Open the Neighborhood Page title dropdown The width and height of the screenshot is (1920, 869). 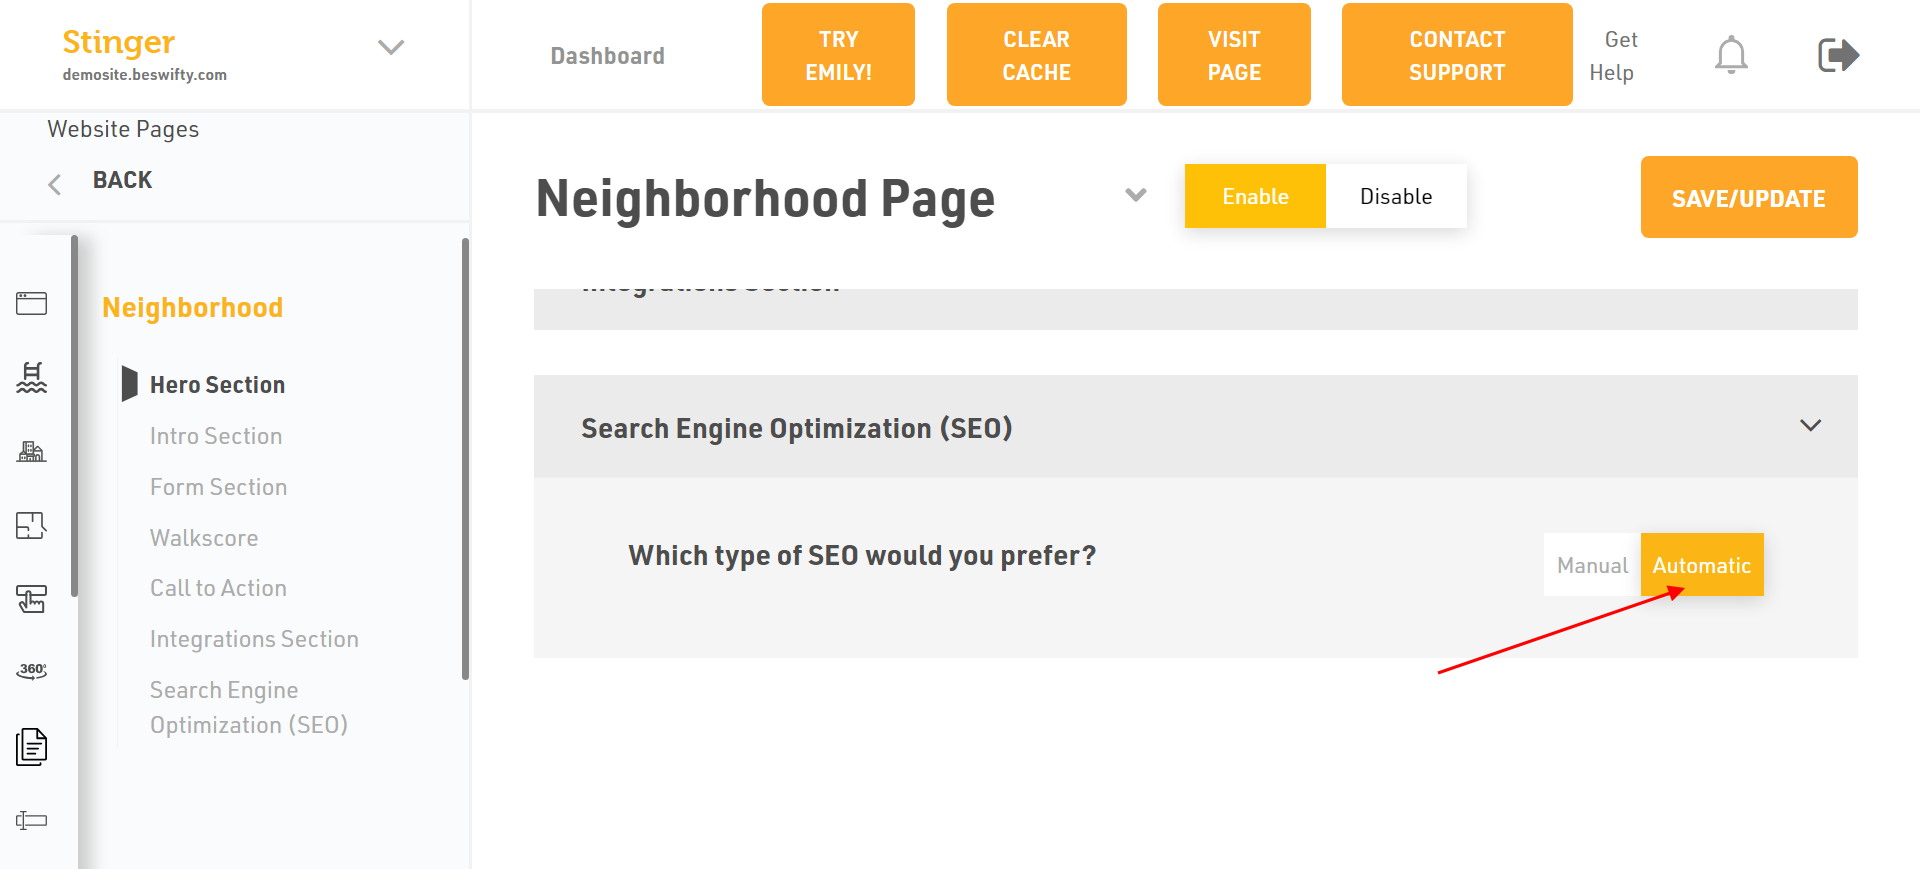[x=1135, y=195]
